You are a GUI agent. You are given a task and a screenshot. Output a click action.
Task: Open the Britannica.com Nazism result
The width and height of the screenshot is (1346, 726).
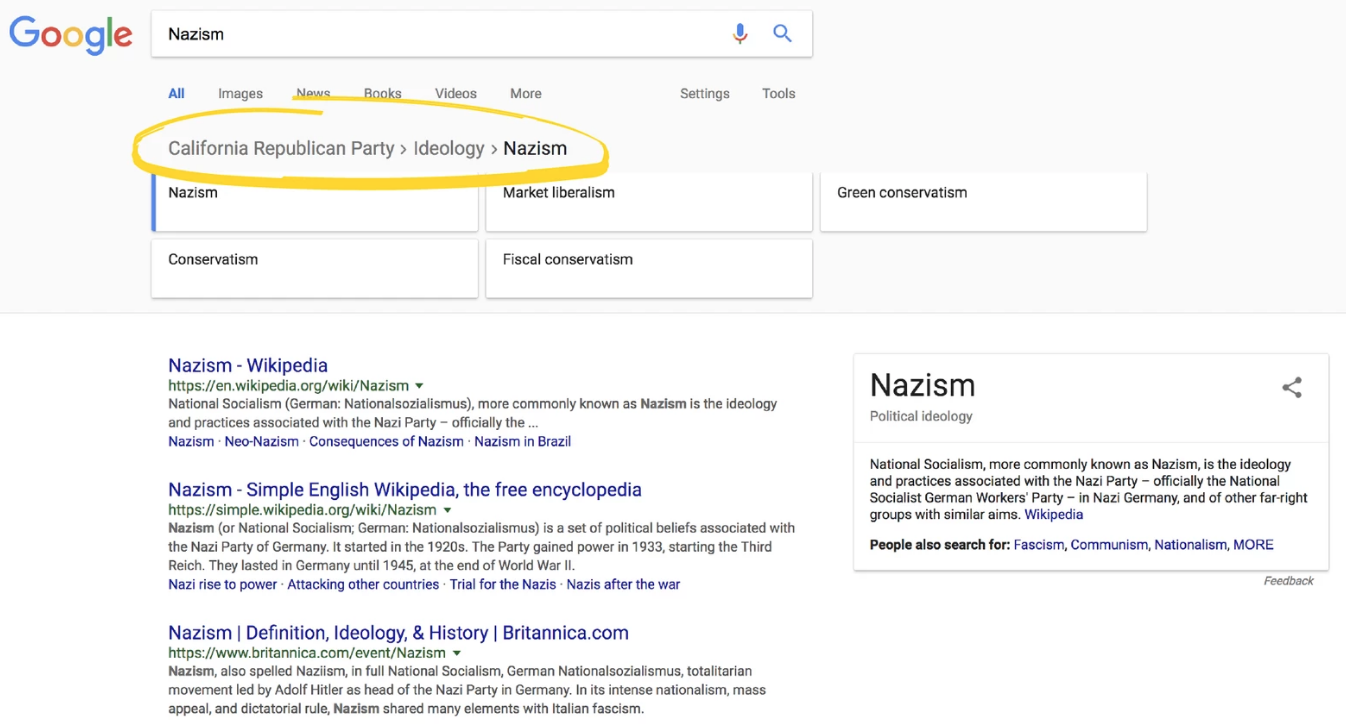click(x=398, y=633)
